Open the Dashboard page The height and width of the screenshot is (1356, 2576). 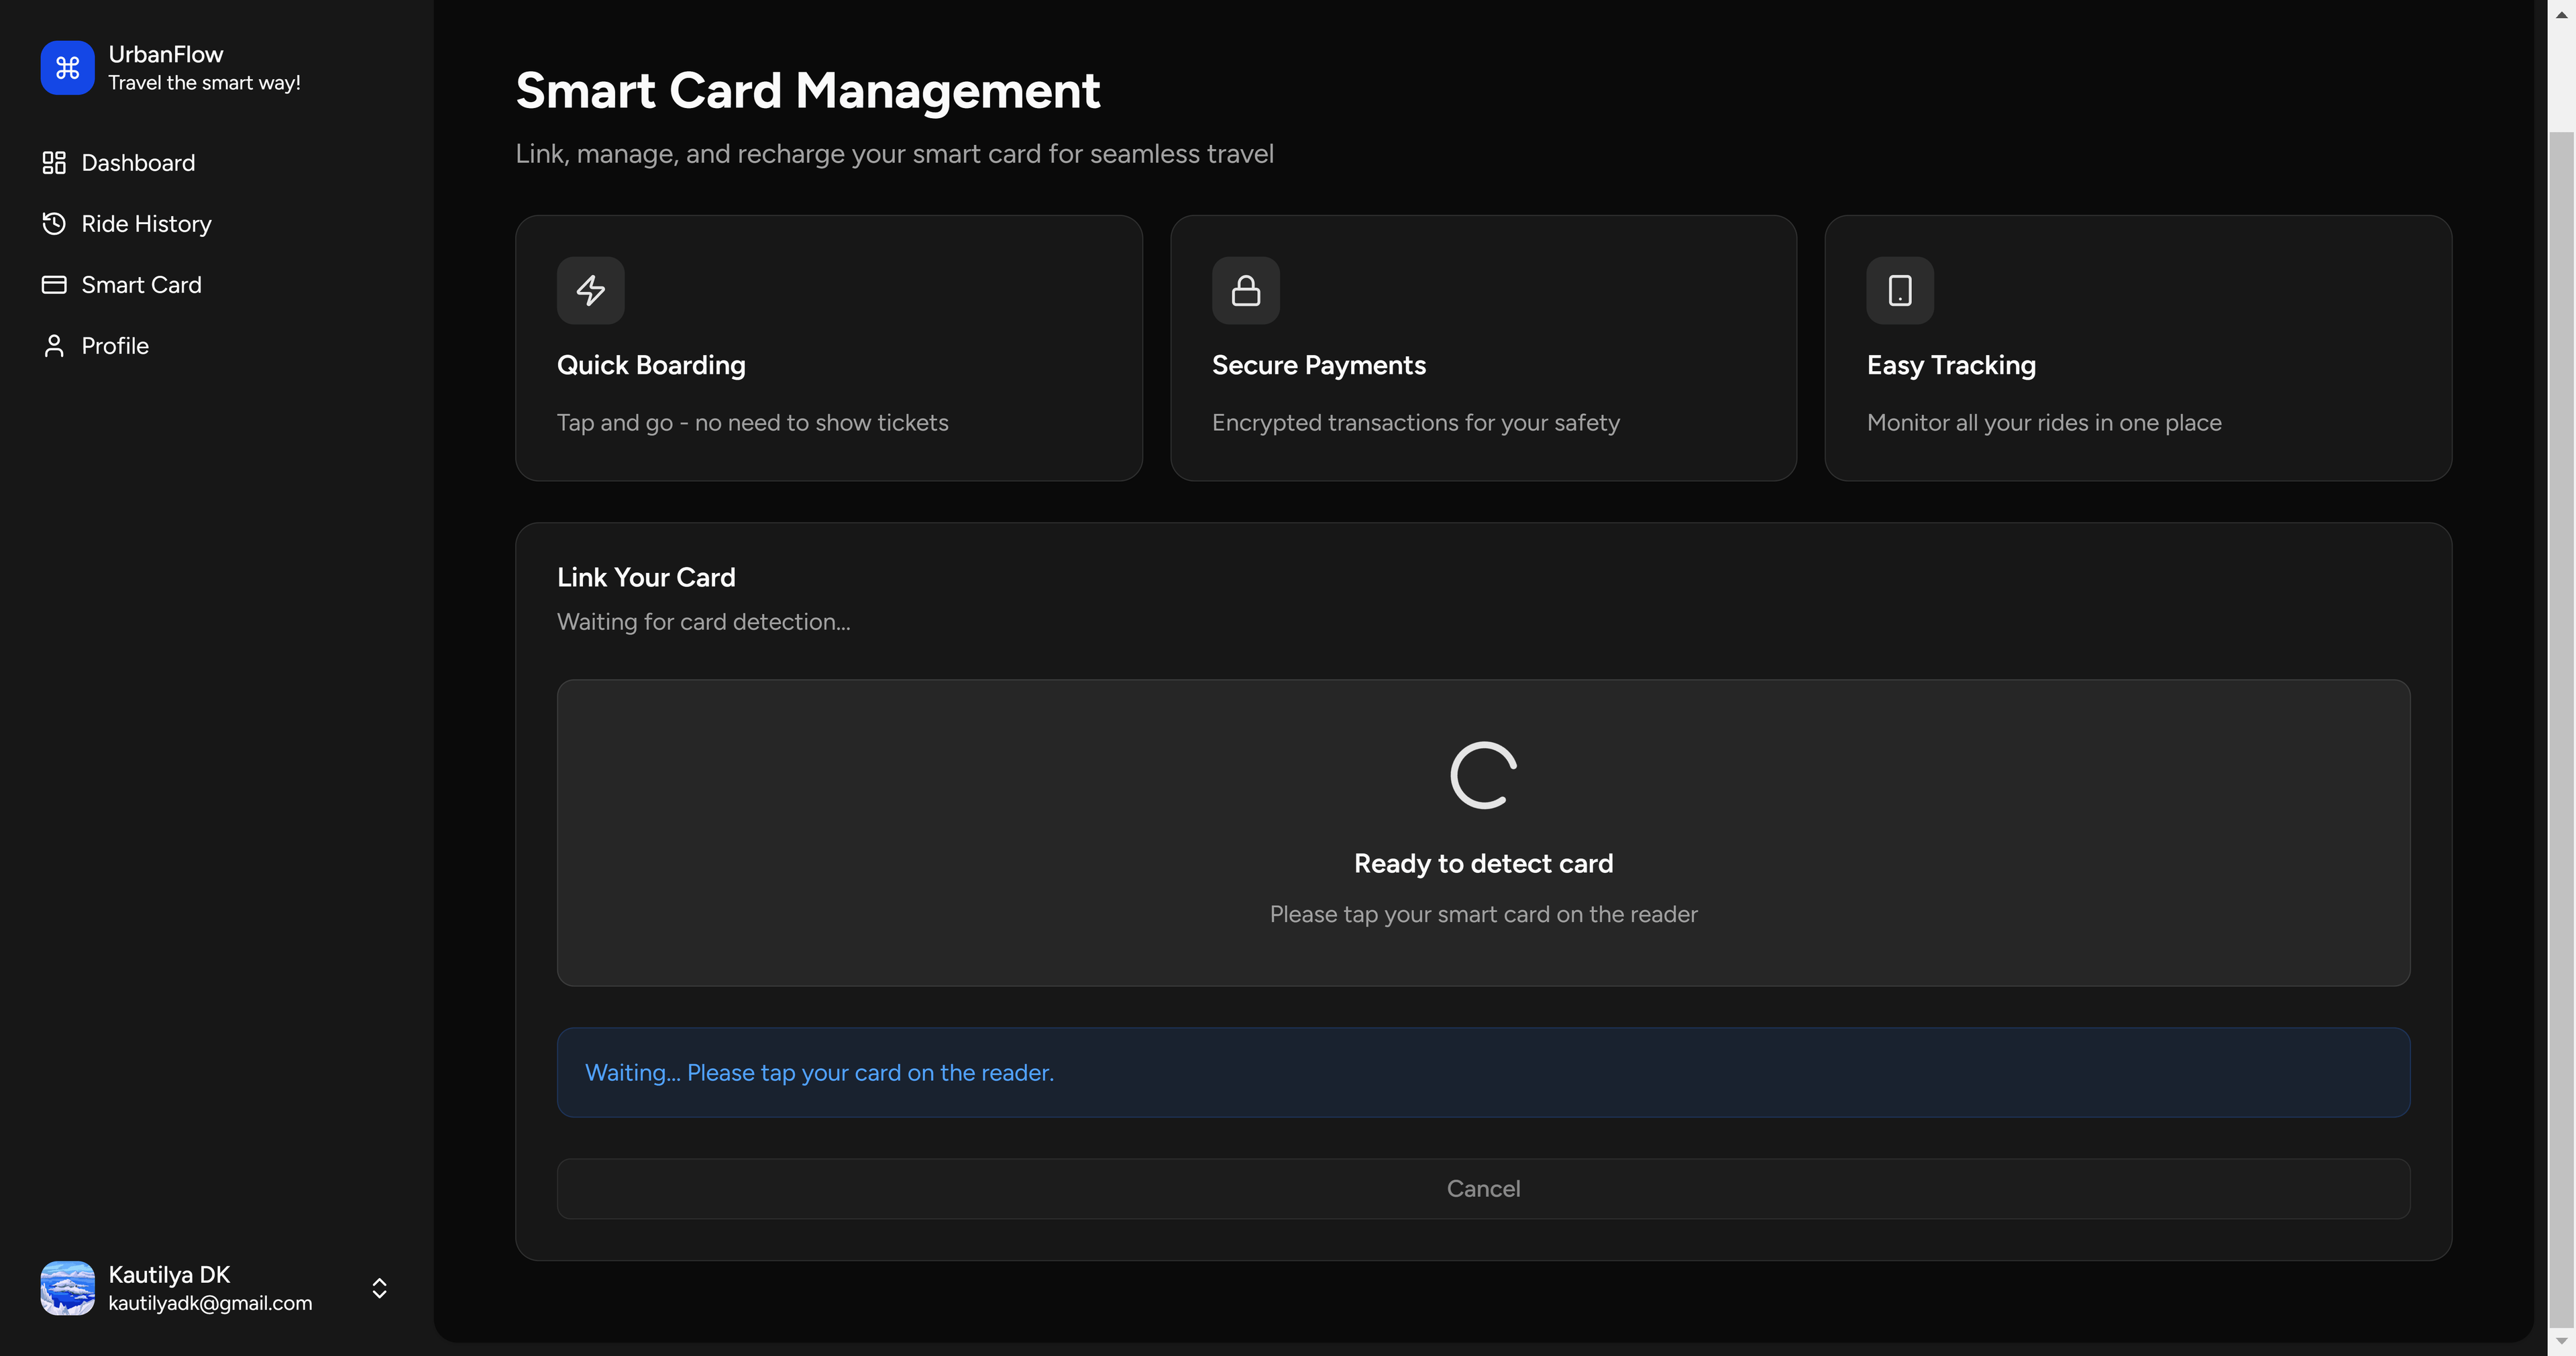click(138, 162)
